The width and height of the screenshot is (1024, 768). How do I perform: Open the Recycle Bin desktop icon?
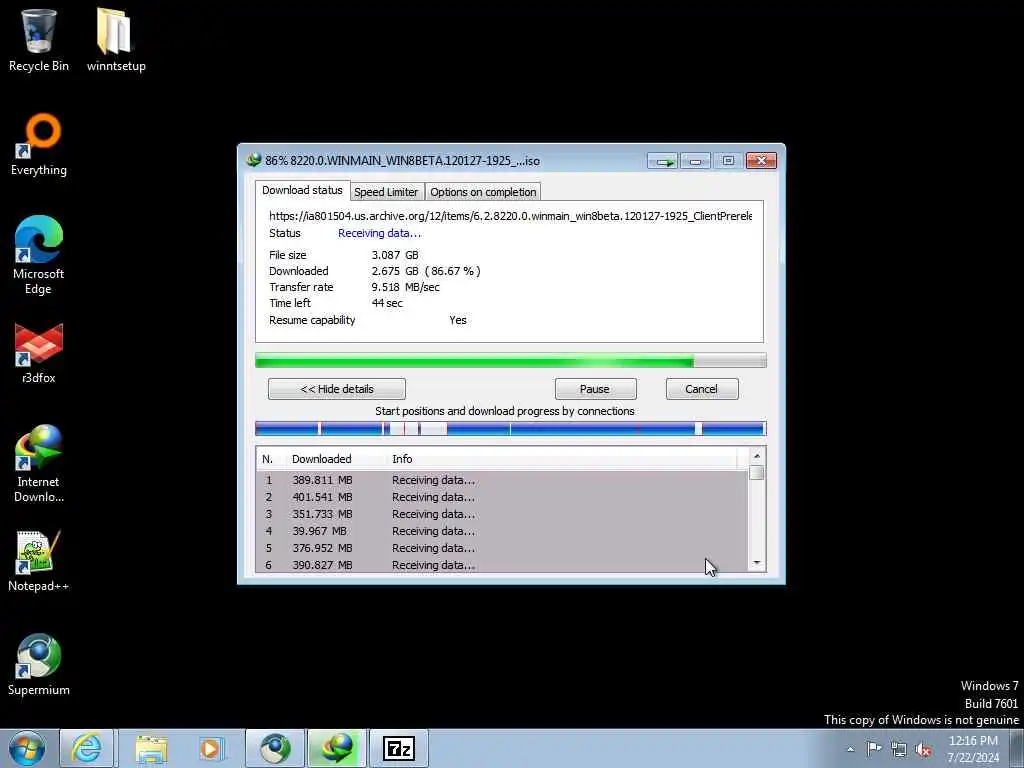[39, 39]
